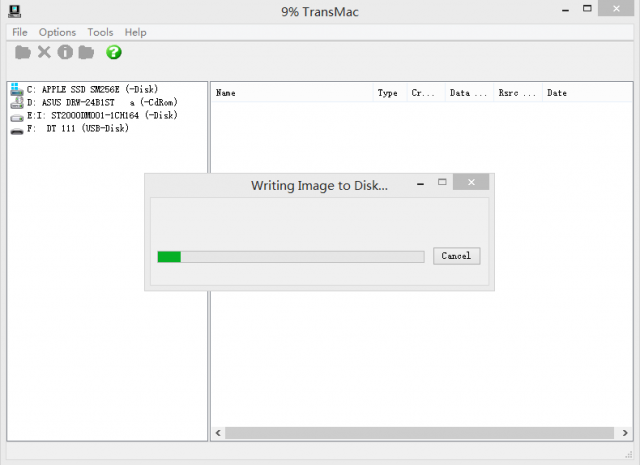Click the second folder icon beside Info

coord(86,52)
